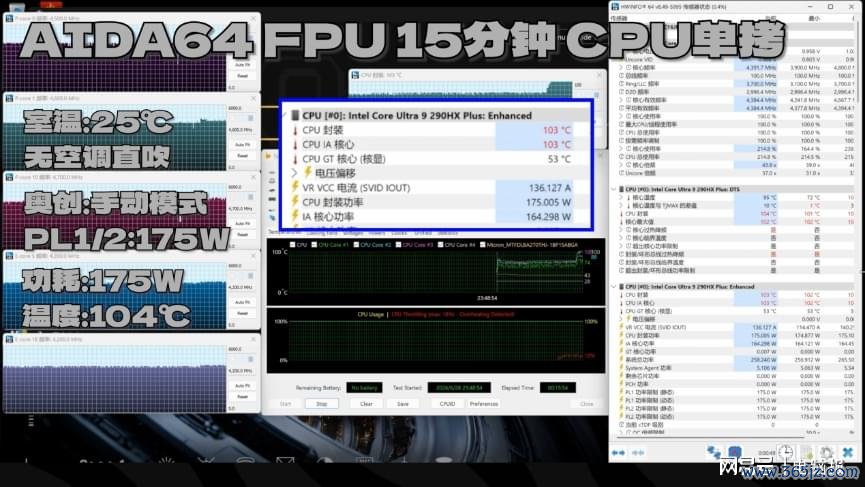Viewport: 865px width, 487px height.
Task: Toggle CPU Core #4 checkbox
Action: coord(440,244)
